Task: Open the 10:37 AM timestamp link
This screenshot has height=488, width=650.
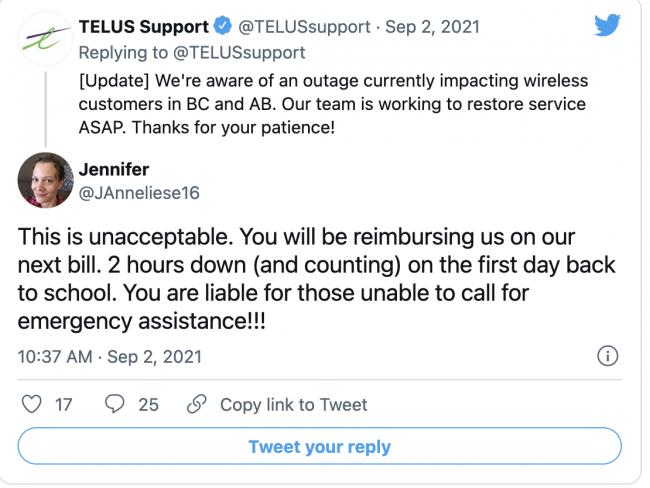Action: [110, 357]
